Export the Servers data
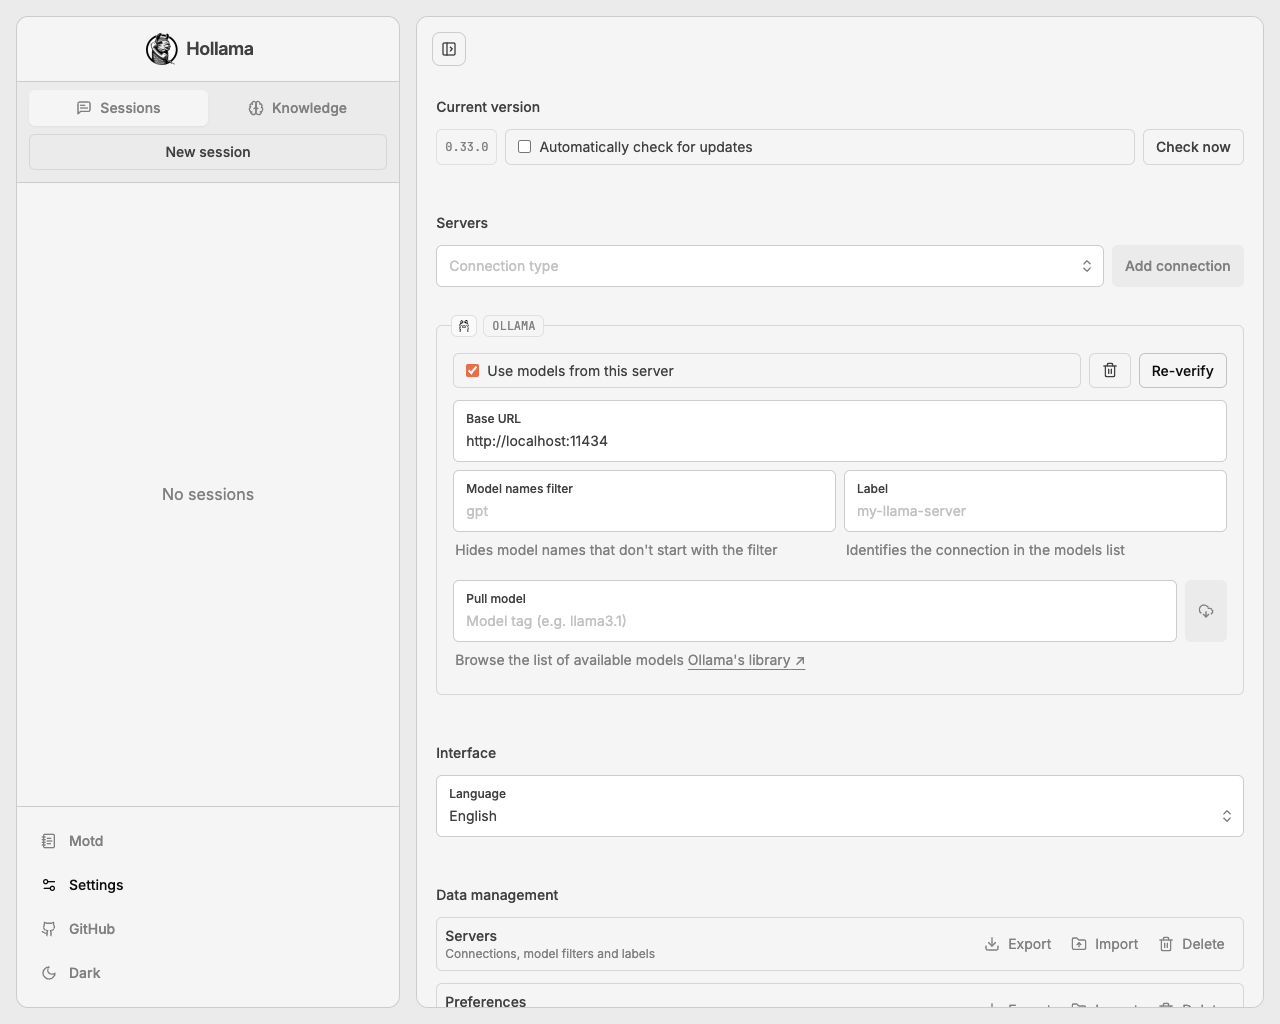Viewport: 1280px width, 1024px height. [1018, 944]
